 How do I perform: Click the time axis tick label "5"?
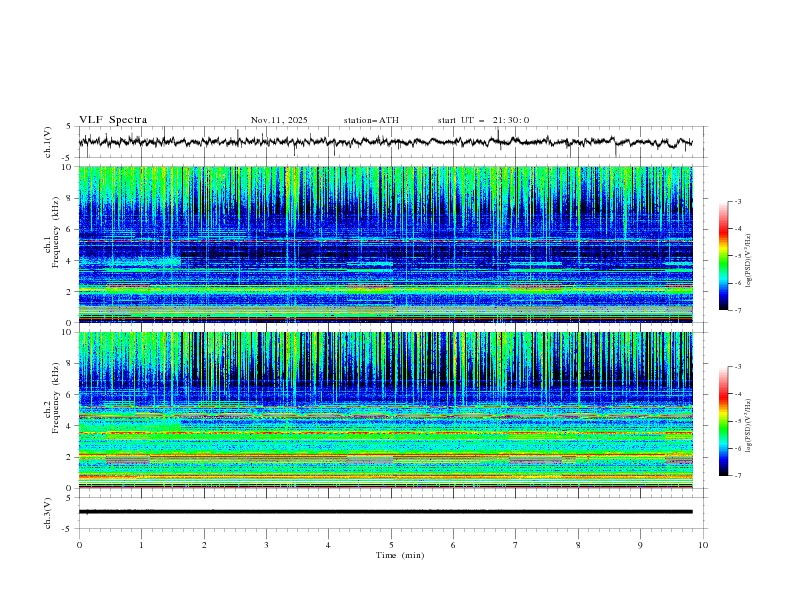pos(391,545)
